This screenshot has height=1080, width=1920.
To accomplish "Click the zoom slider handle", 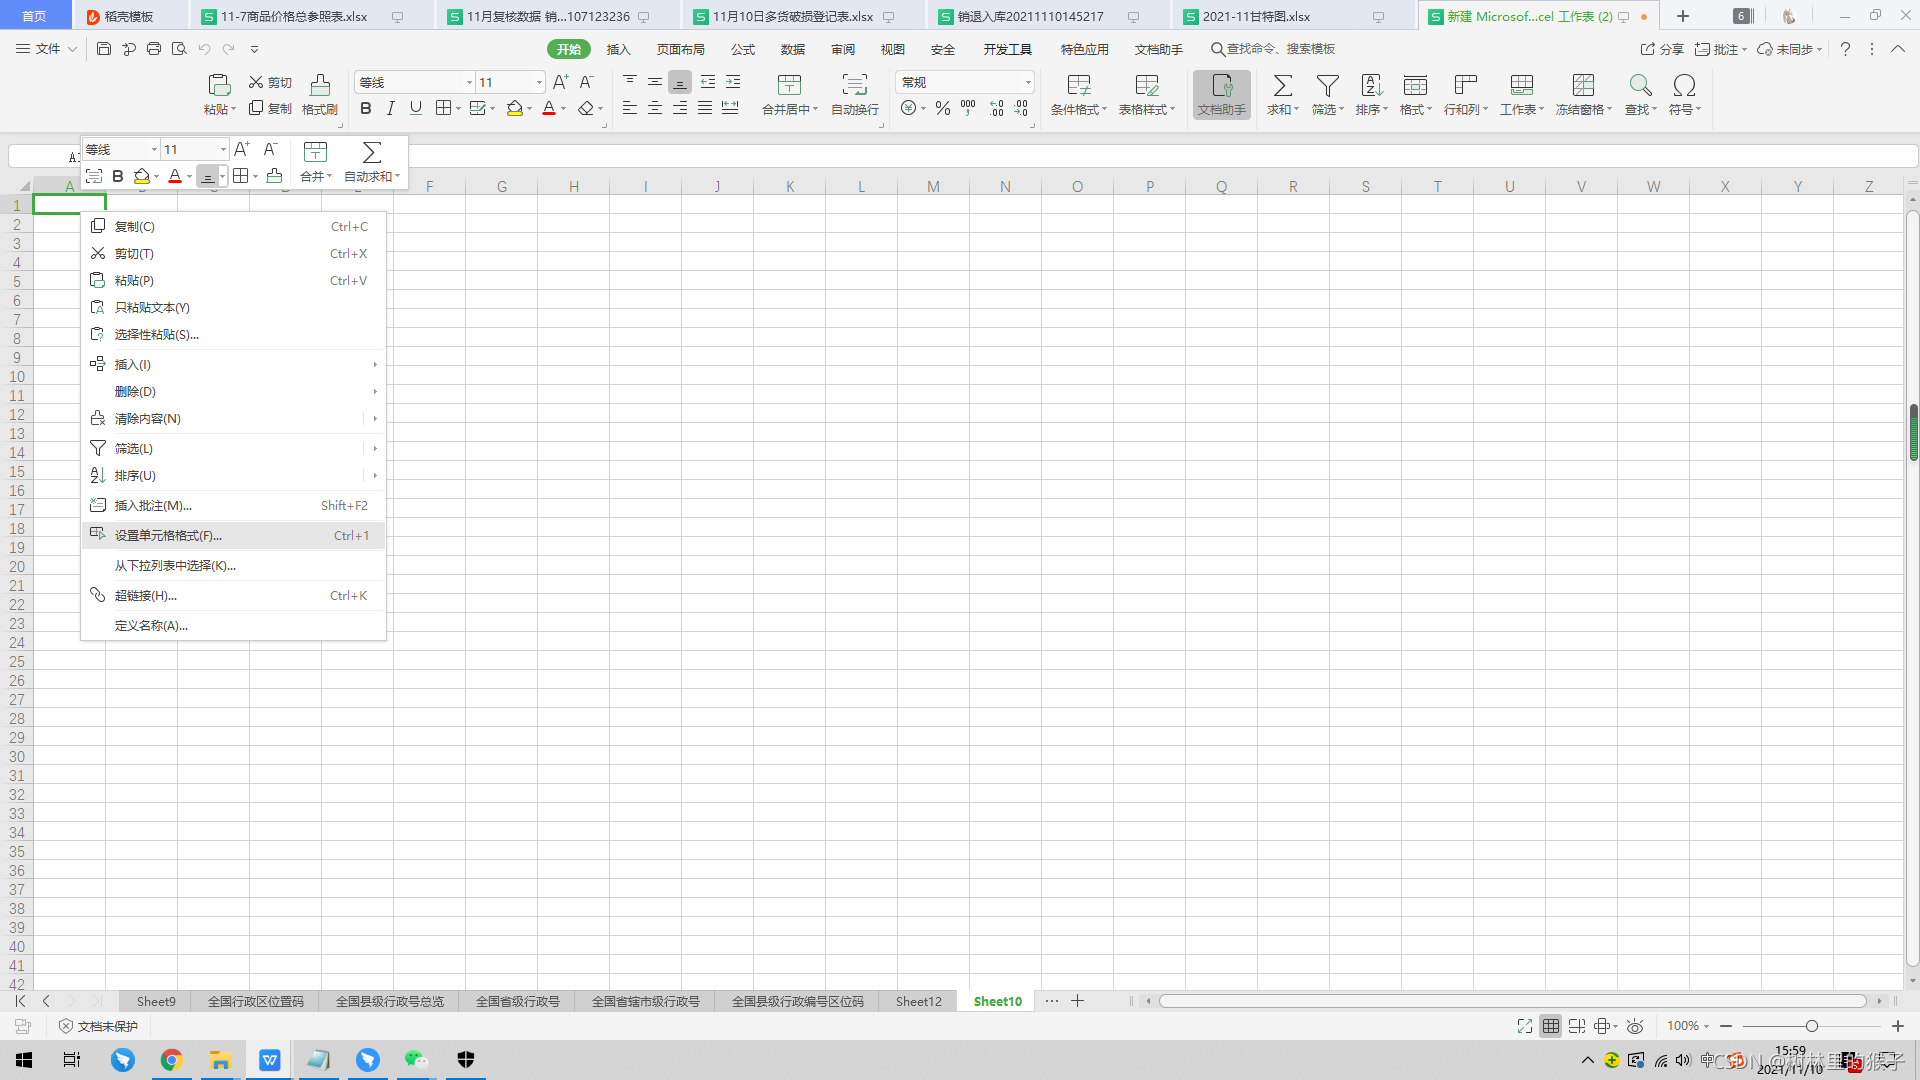I will (x=1811, y=1026).
